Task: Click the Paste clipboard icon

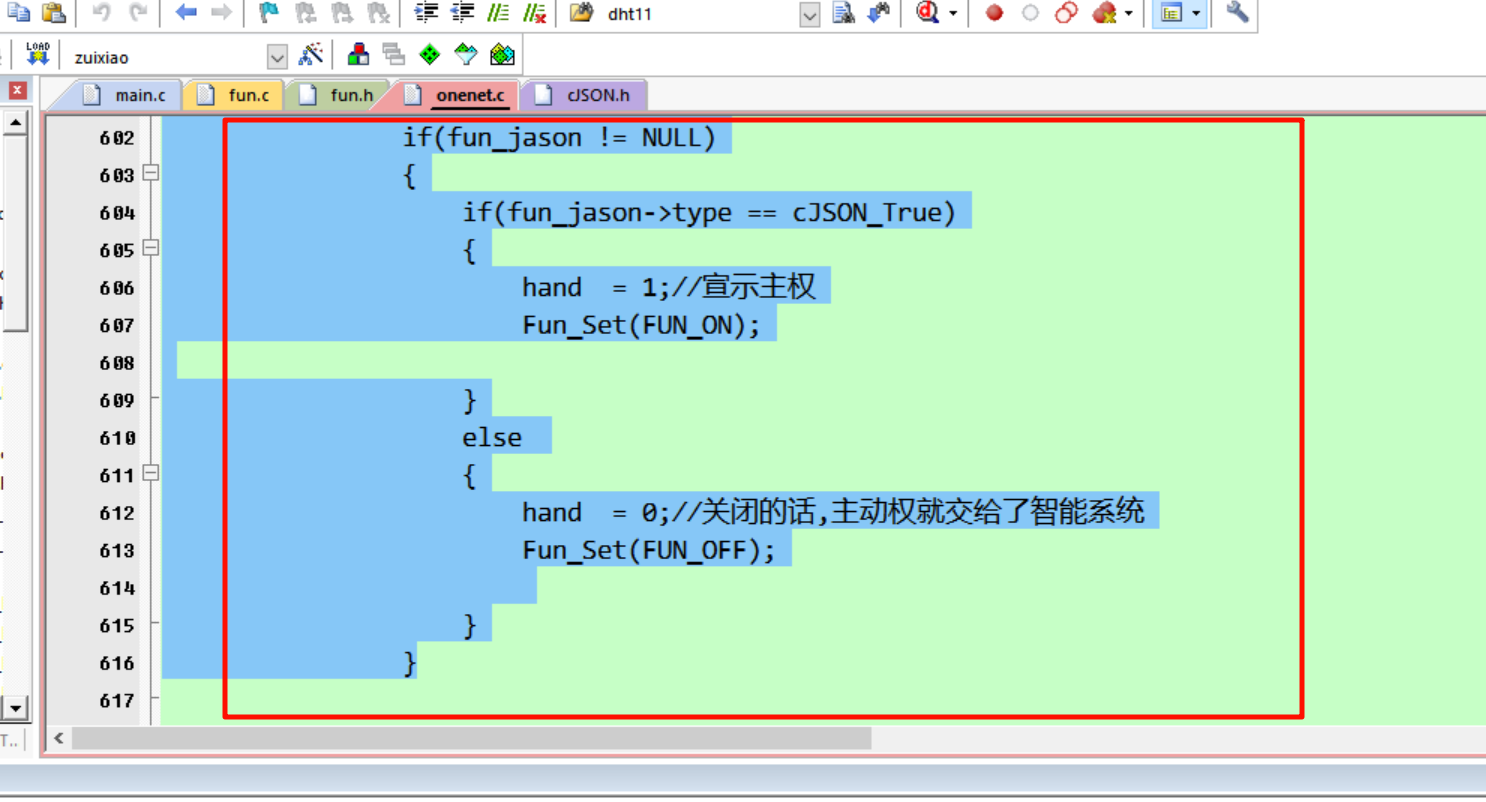Action: point(54,13)
